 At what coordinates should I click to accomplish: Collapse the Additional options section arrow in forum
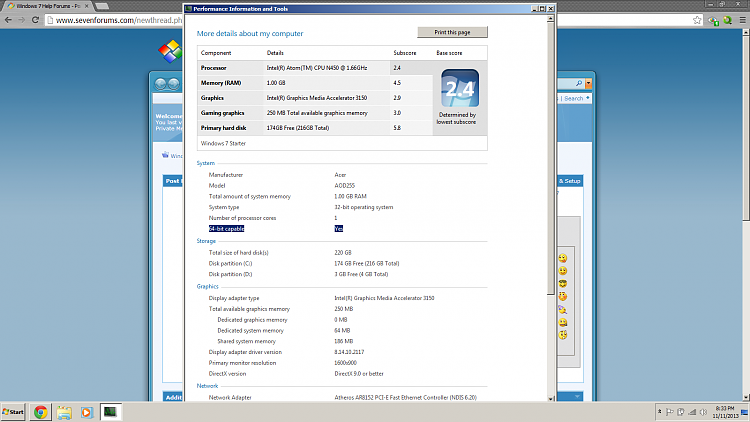(x=577, y=397)
